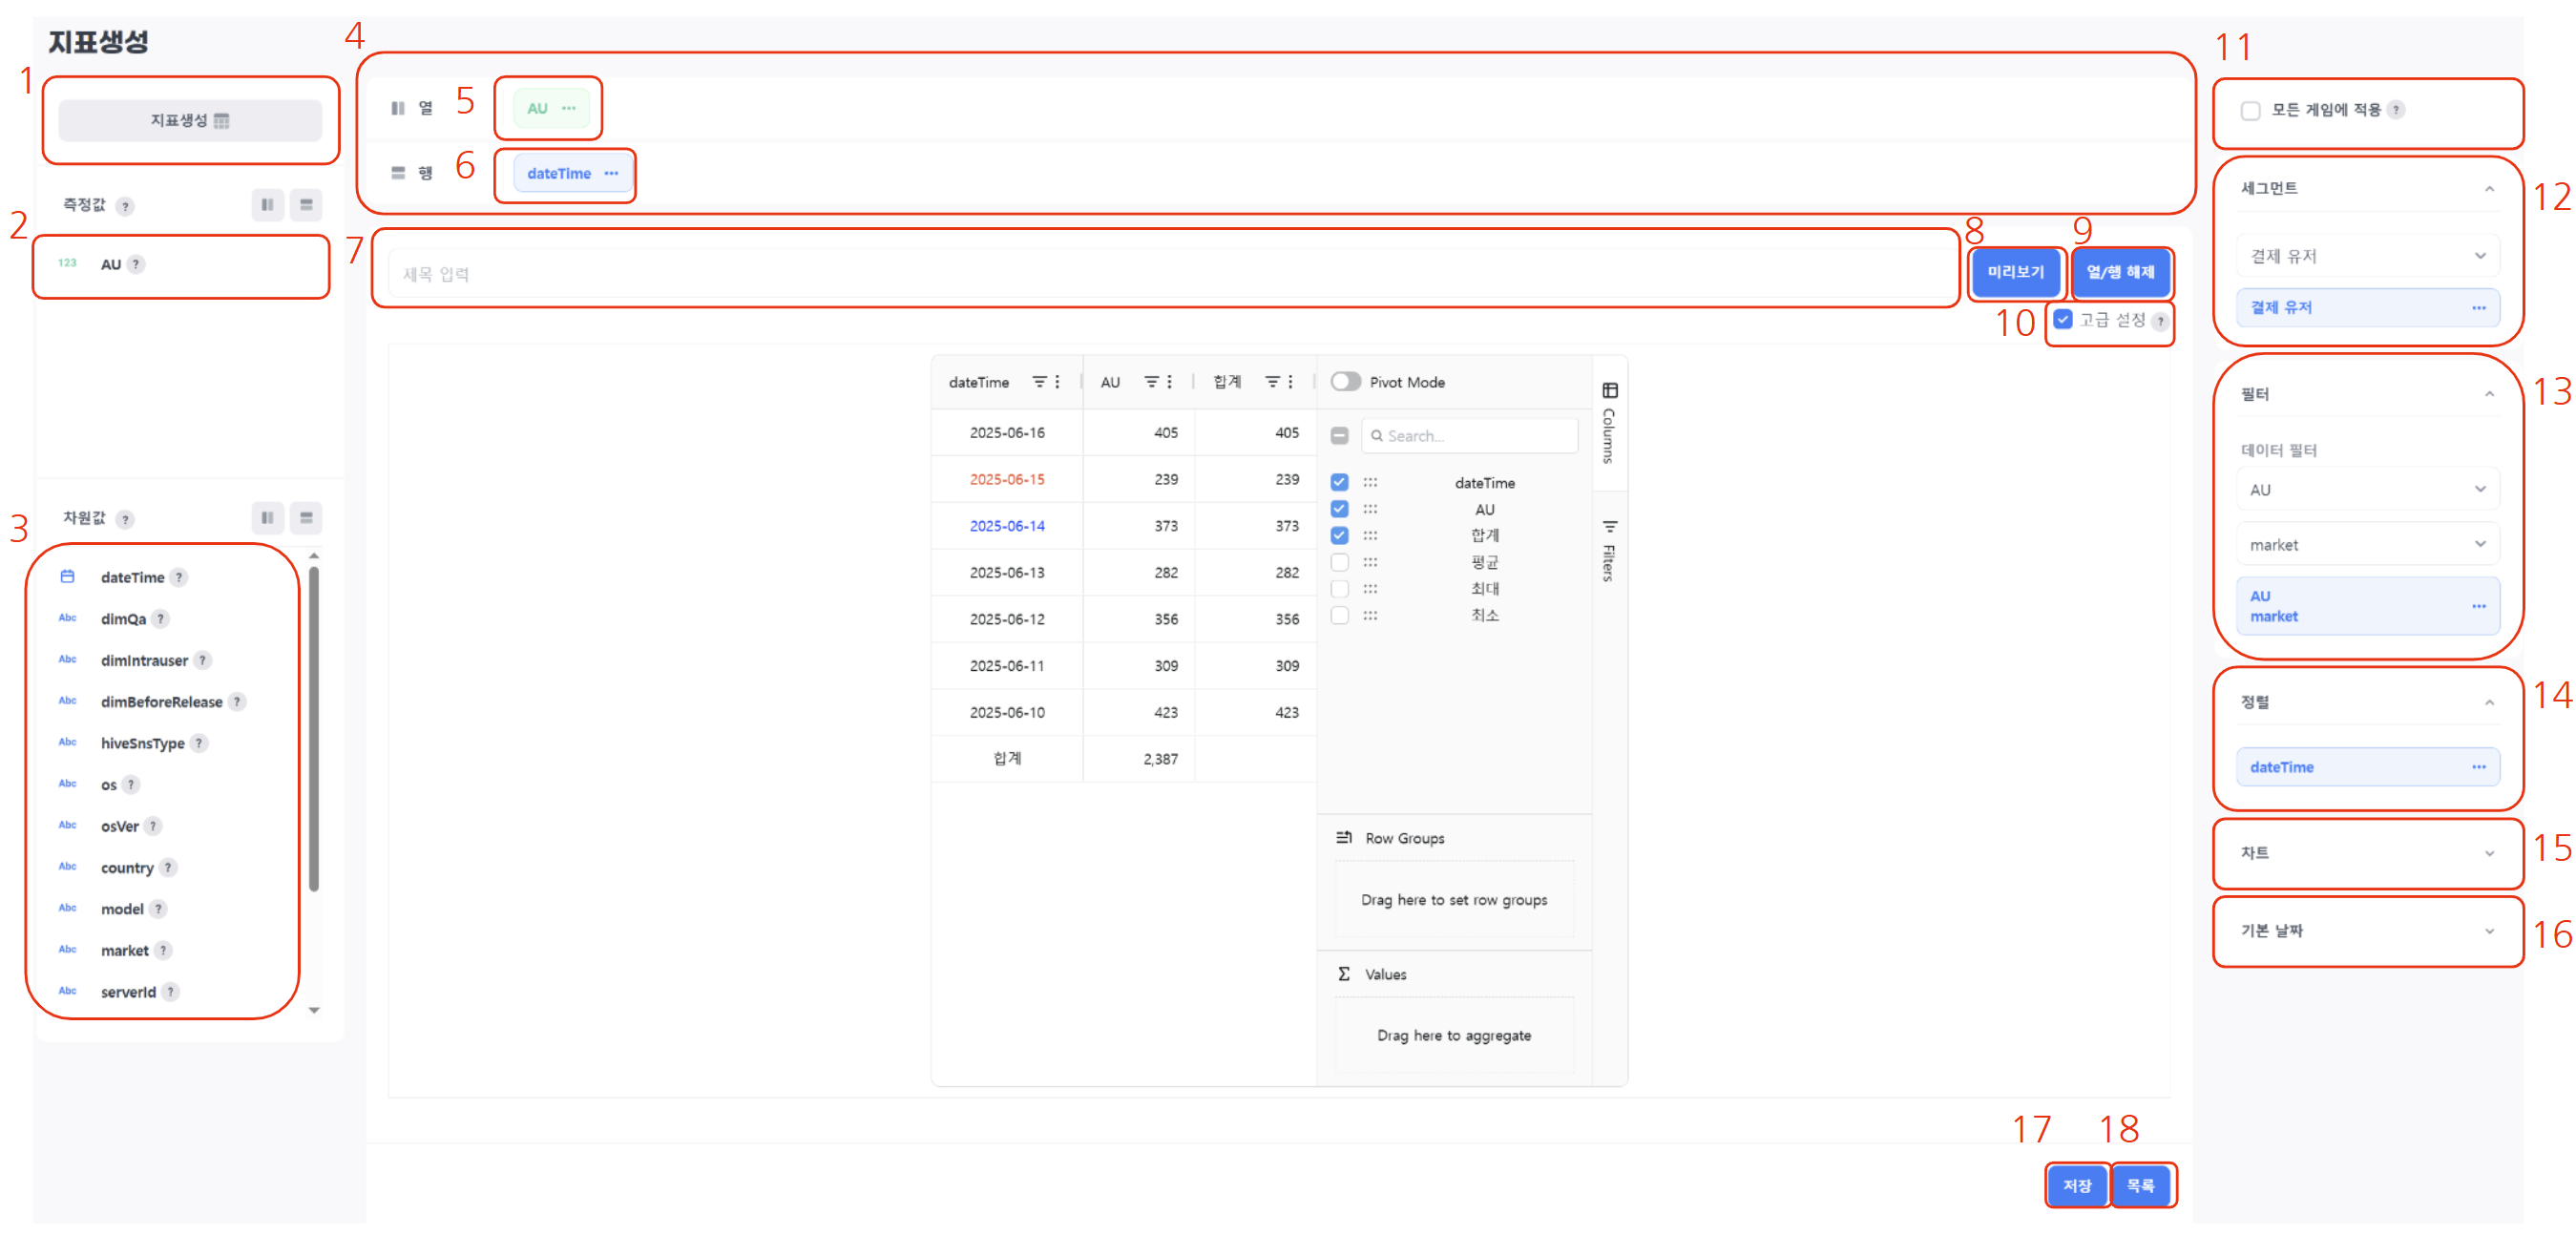The image size is (2576, 1235).
Task: Check the 평균 column checkbox
Action: coord(1339,562)
